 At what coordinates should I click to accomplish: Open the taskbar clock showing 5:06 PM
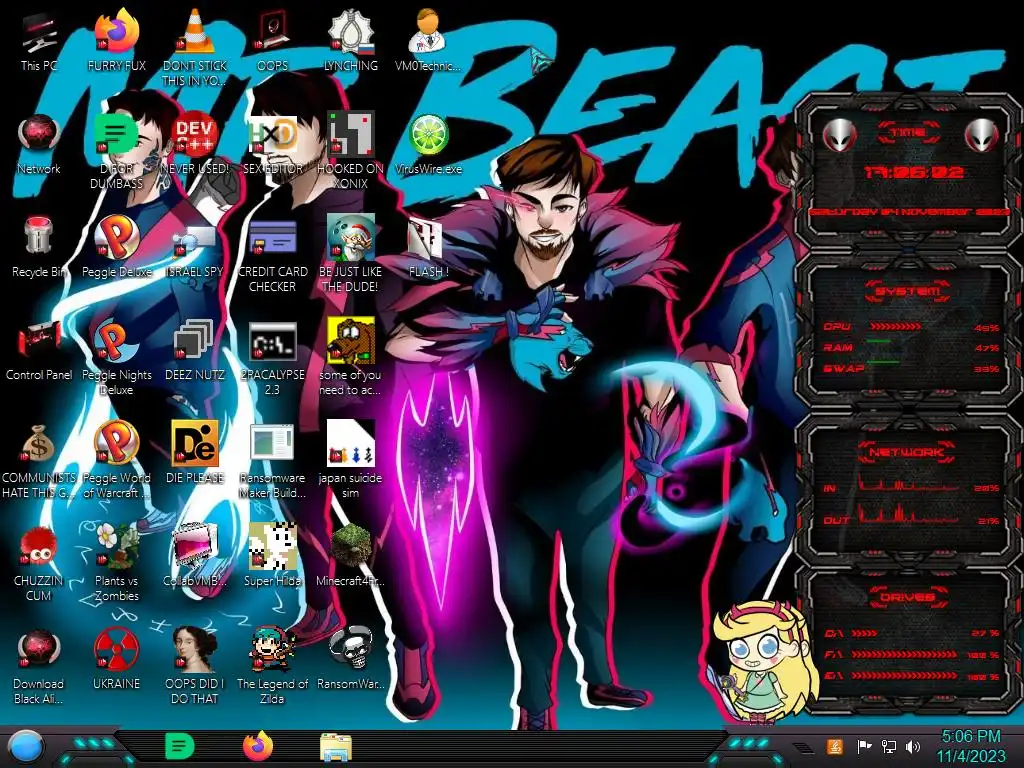pyautogui.click(x=971, y=746)
